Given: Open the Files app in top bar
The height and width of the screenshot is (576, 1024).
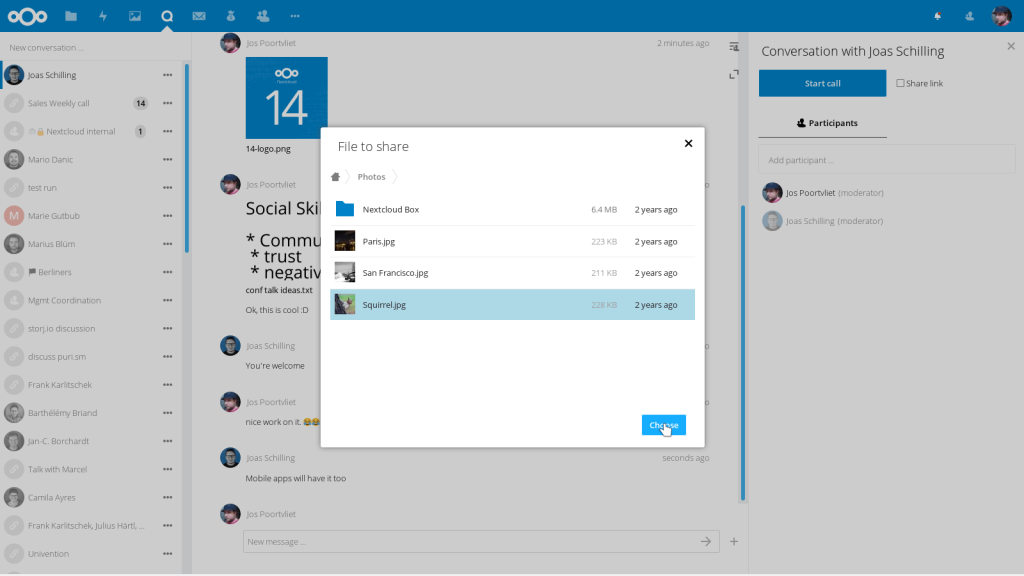Looking at the screenshot, I should [71, 16].
